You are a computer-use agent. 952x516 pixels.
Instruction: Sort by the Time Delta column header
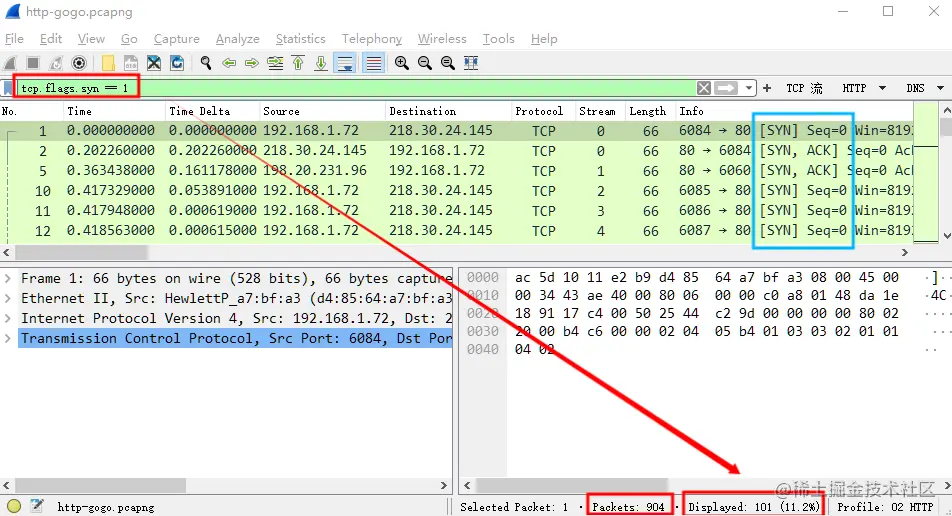pyautogui.click(x=212, y=112)
